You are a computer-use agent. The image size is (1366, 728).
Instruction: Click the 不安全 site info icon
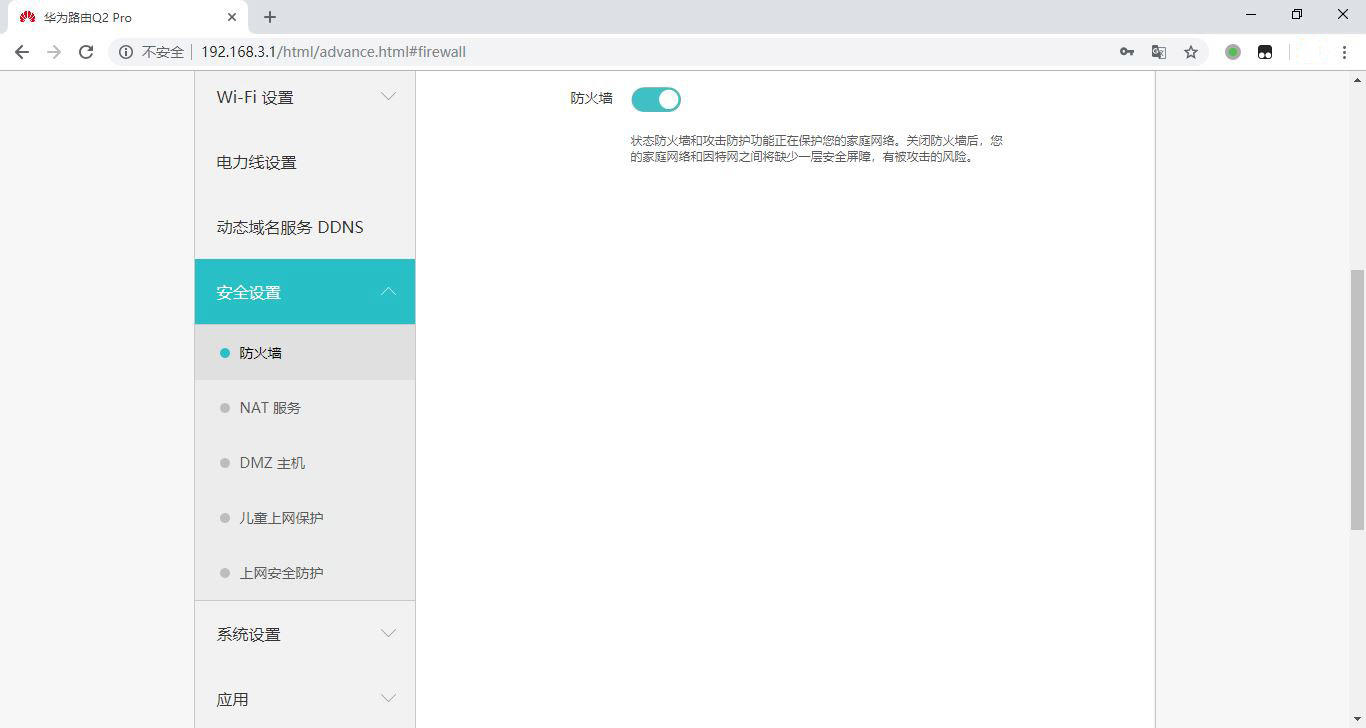[x=126, y=52]
